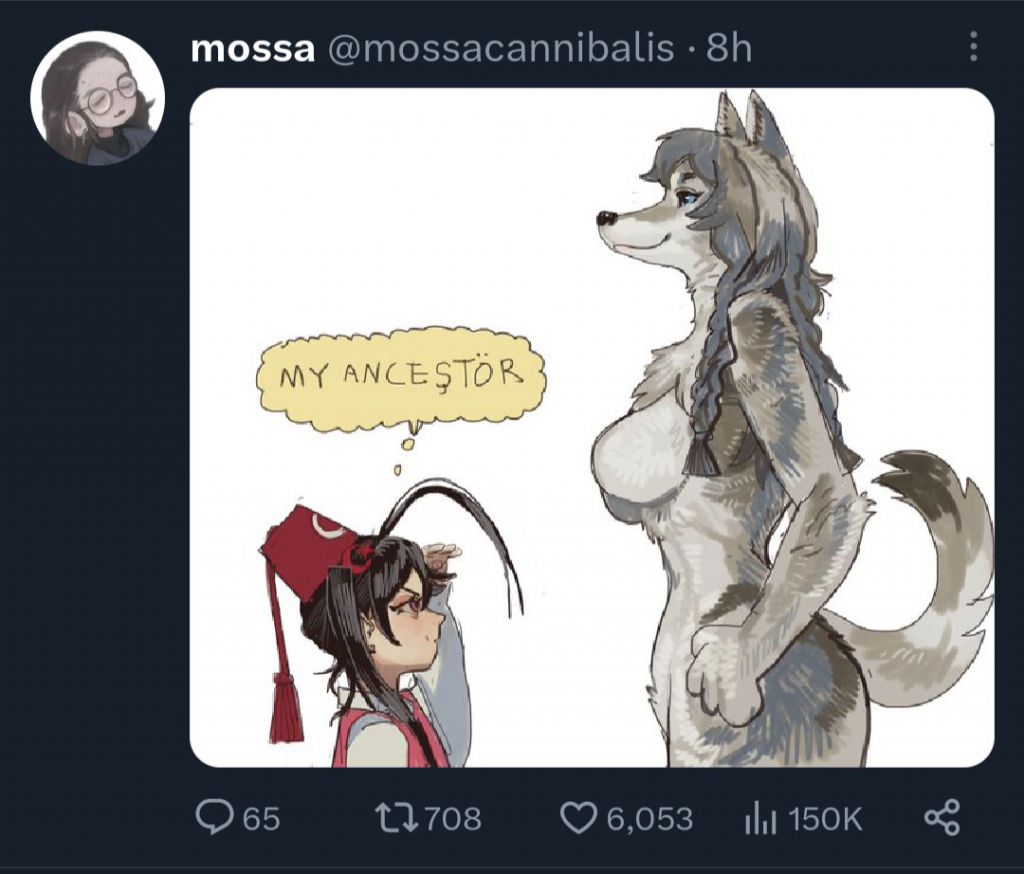Click the 8h timestamp
Image resolution: width=1024 pixels, height=874 pixels.
pyautogui.click(x=729, y=48)
